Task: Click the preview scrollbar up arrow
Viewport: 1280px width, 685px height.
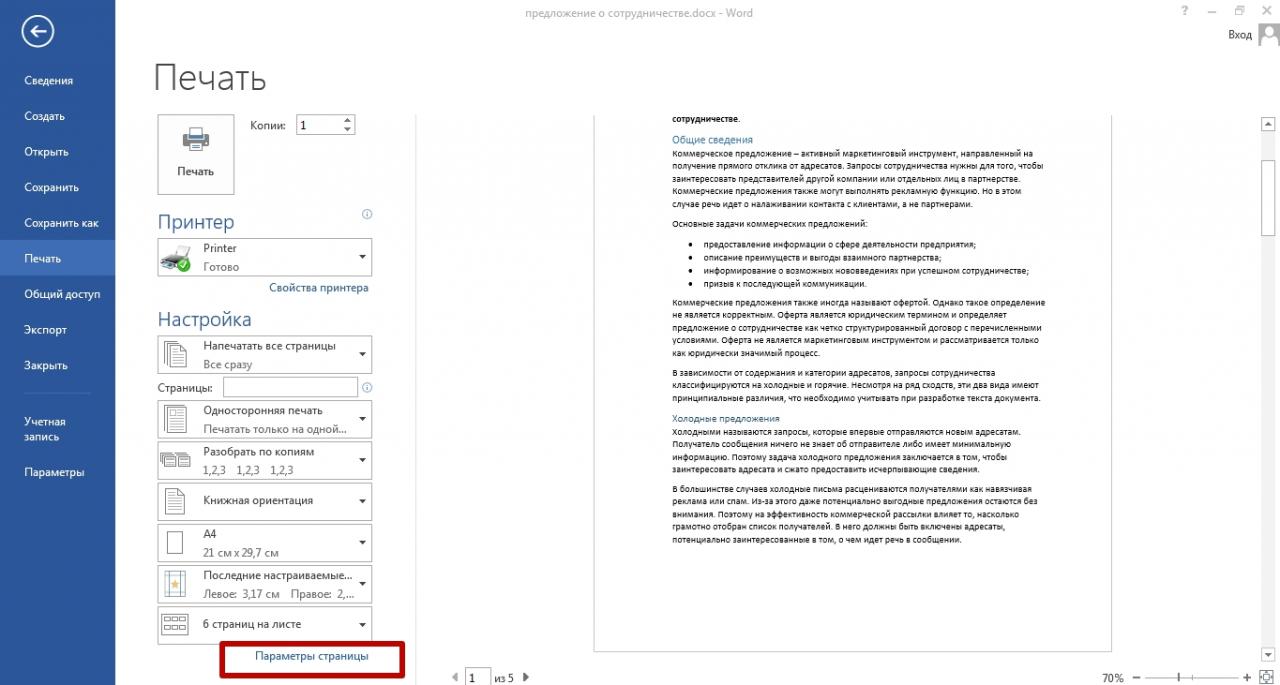Action: point(1268,124)
